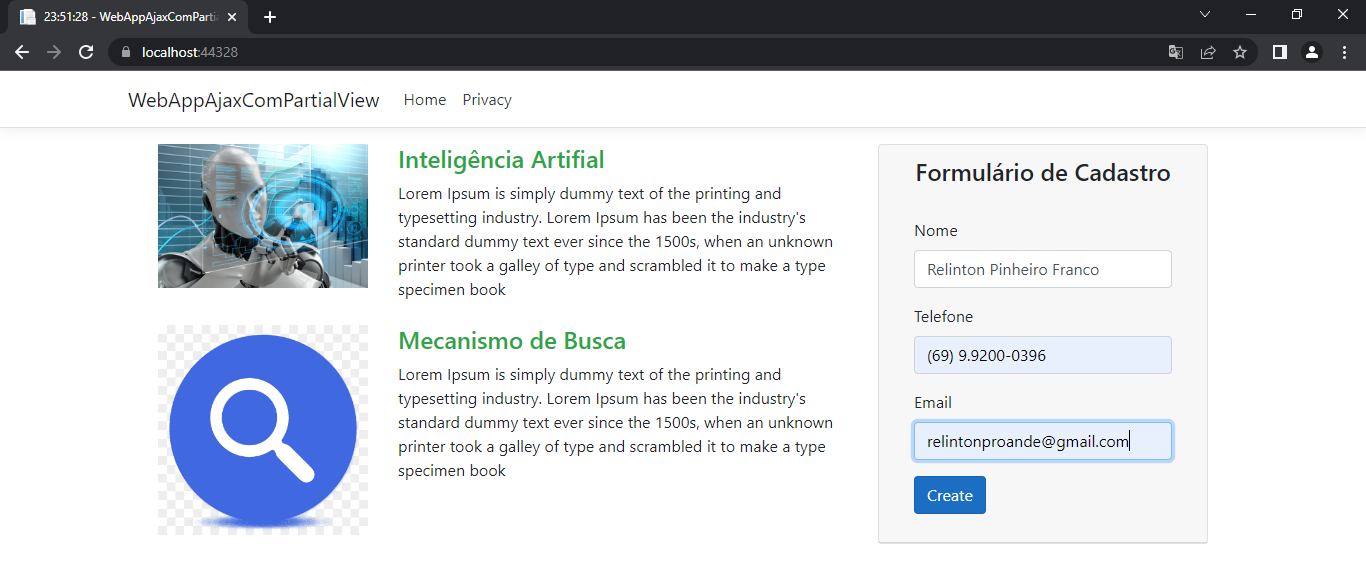Image resolution: width=1366 pixels, height=587 pixels.
Task: Click the Email input field
Action: [1042, 441]
